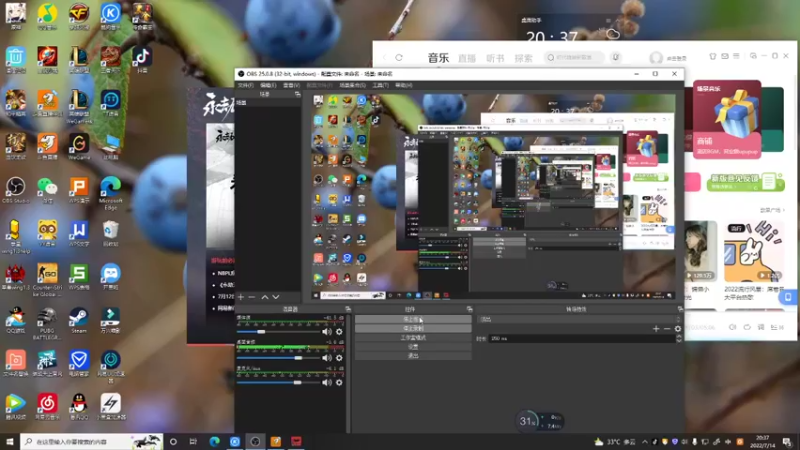
Task: Toggle 工作室模式 studio mode in OBS
Action: 413,338
